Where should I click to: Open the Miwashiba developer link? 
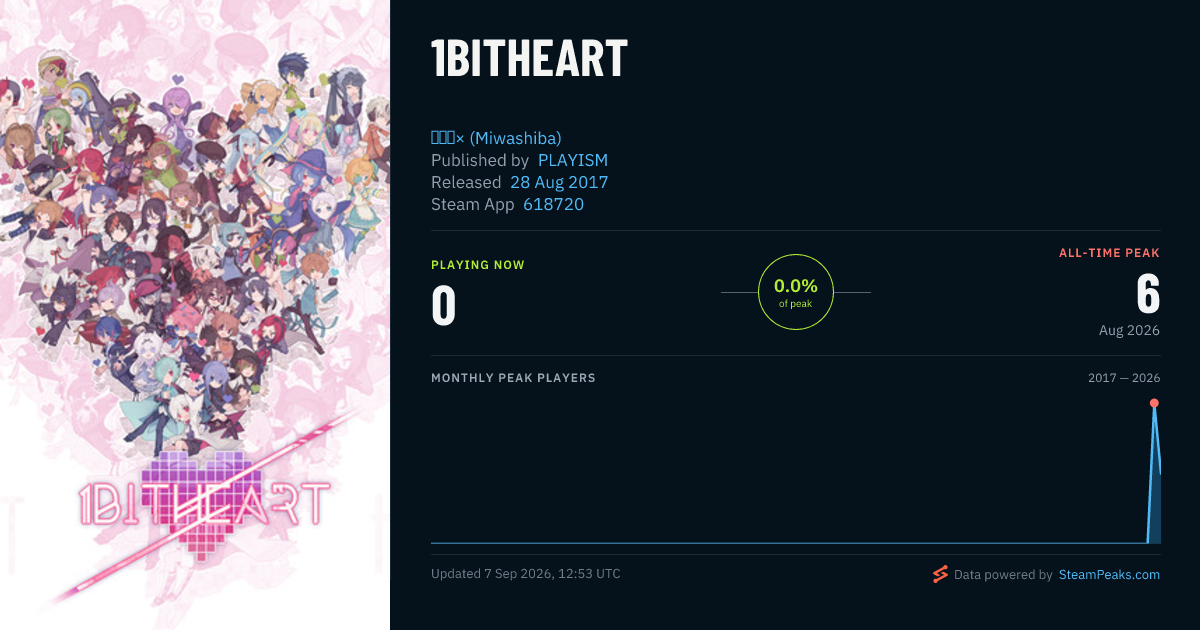tap(496, 138)
